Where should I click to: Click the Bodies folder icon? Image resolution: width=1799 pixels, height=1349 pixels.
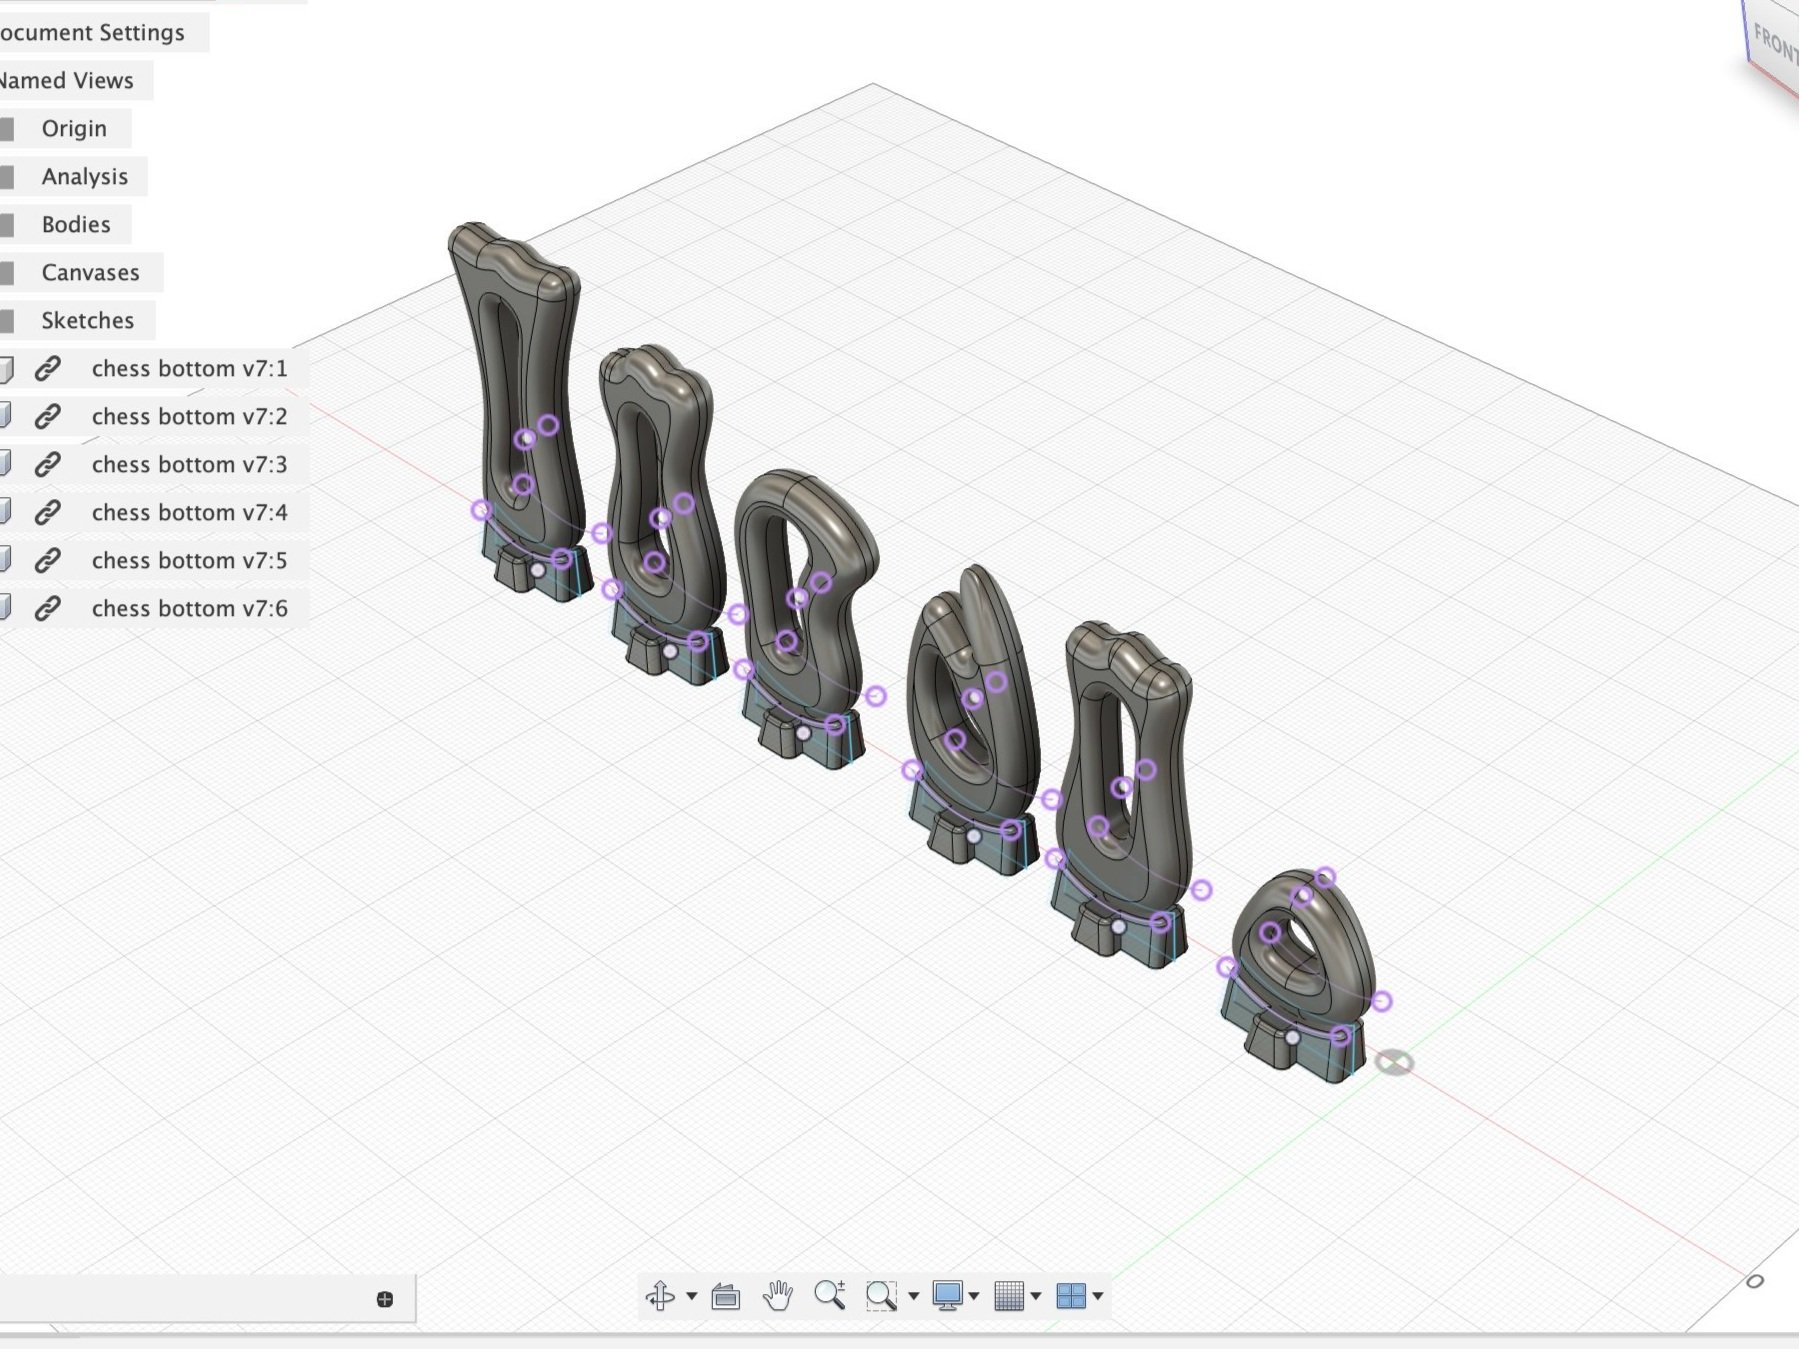click(x=7, y=225)
